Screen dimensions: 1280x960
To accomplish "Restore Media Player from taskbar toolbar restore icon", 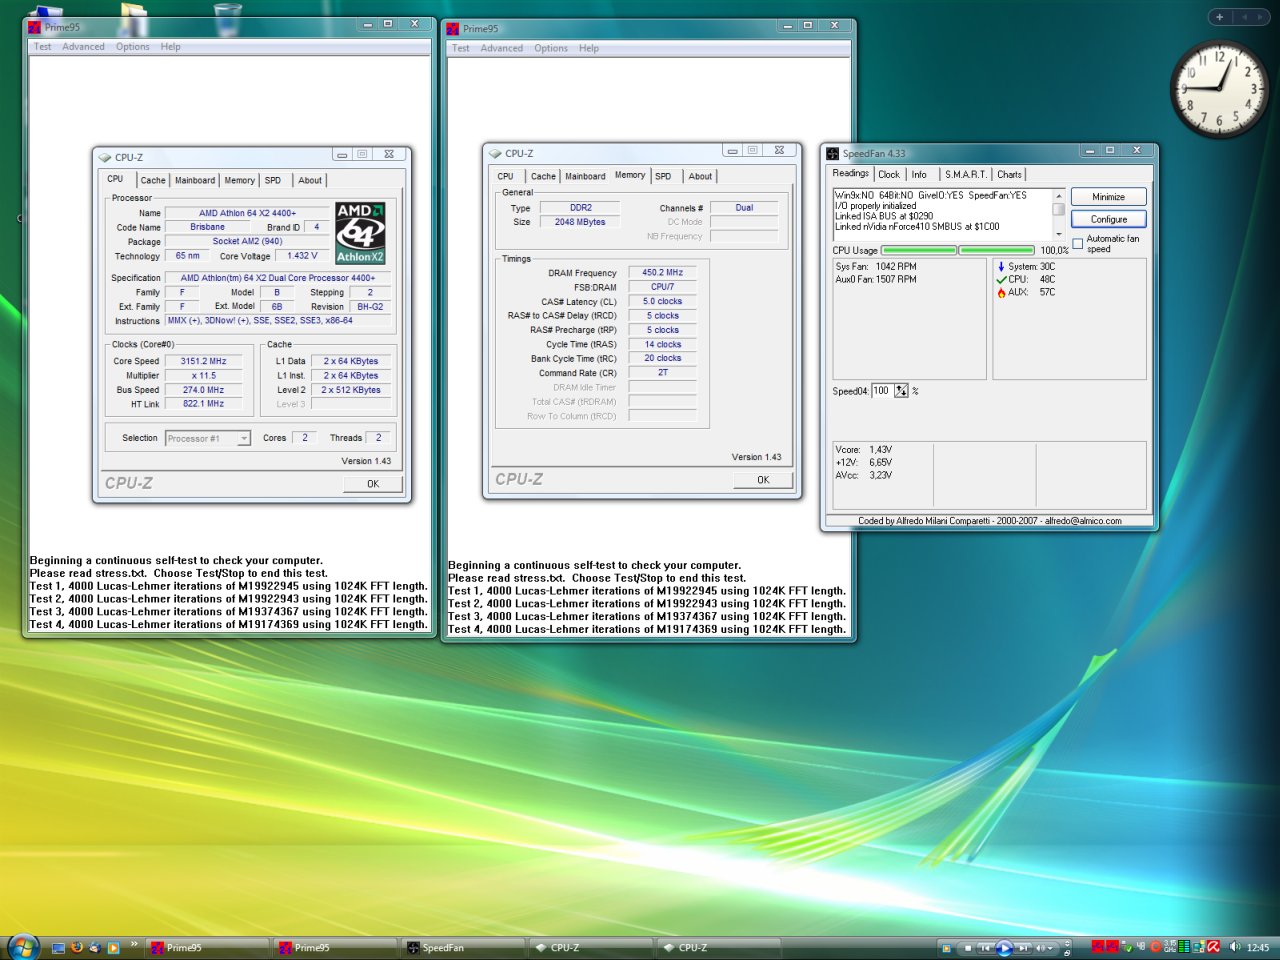I will (x=1067, y=953).
